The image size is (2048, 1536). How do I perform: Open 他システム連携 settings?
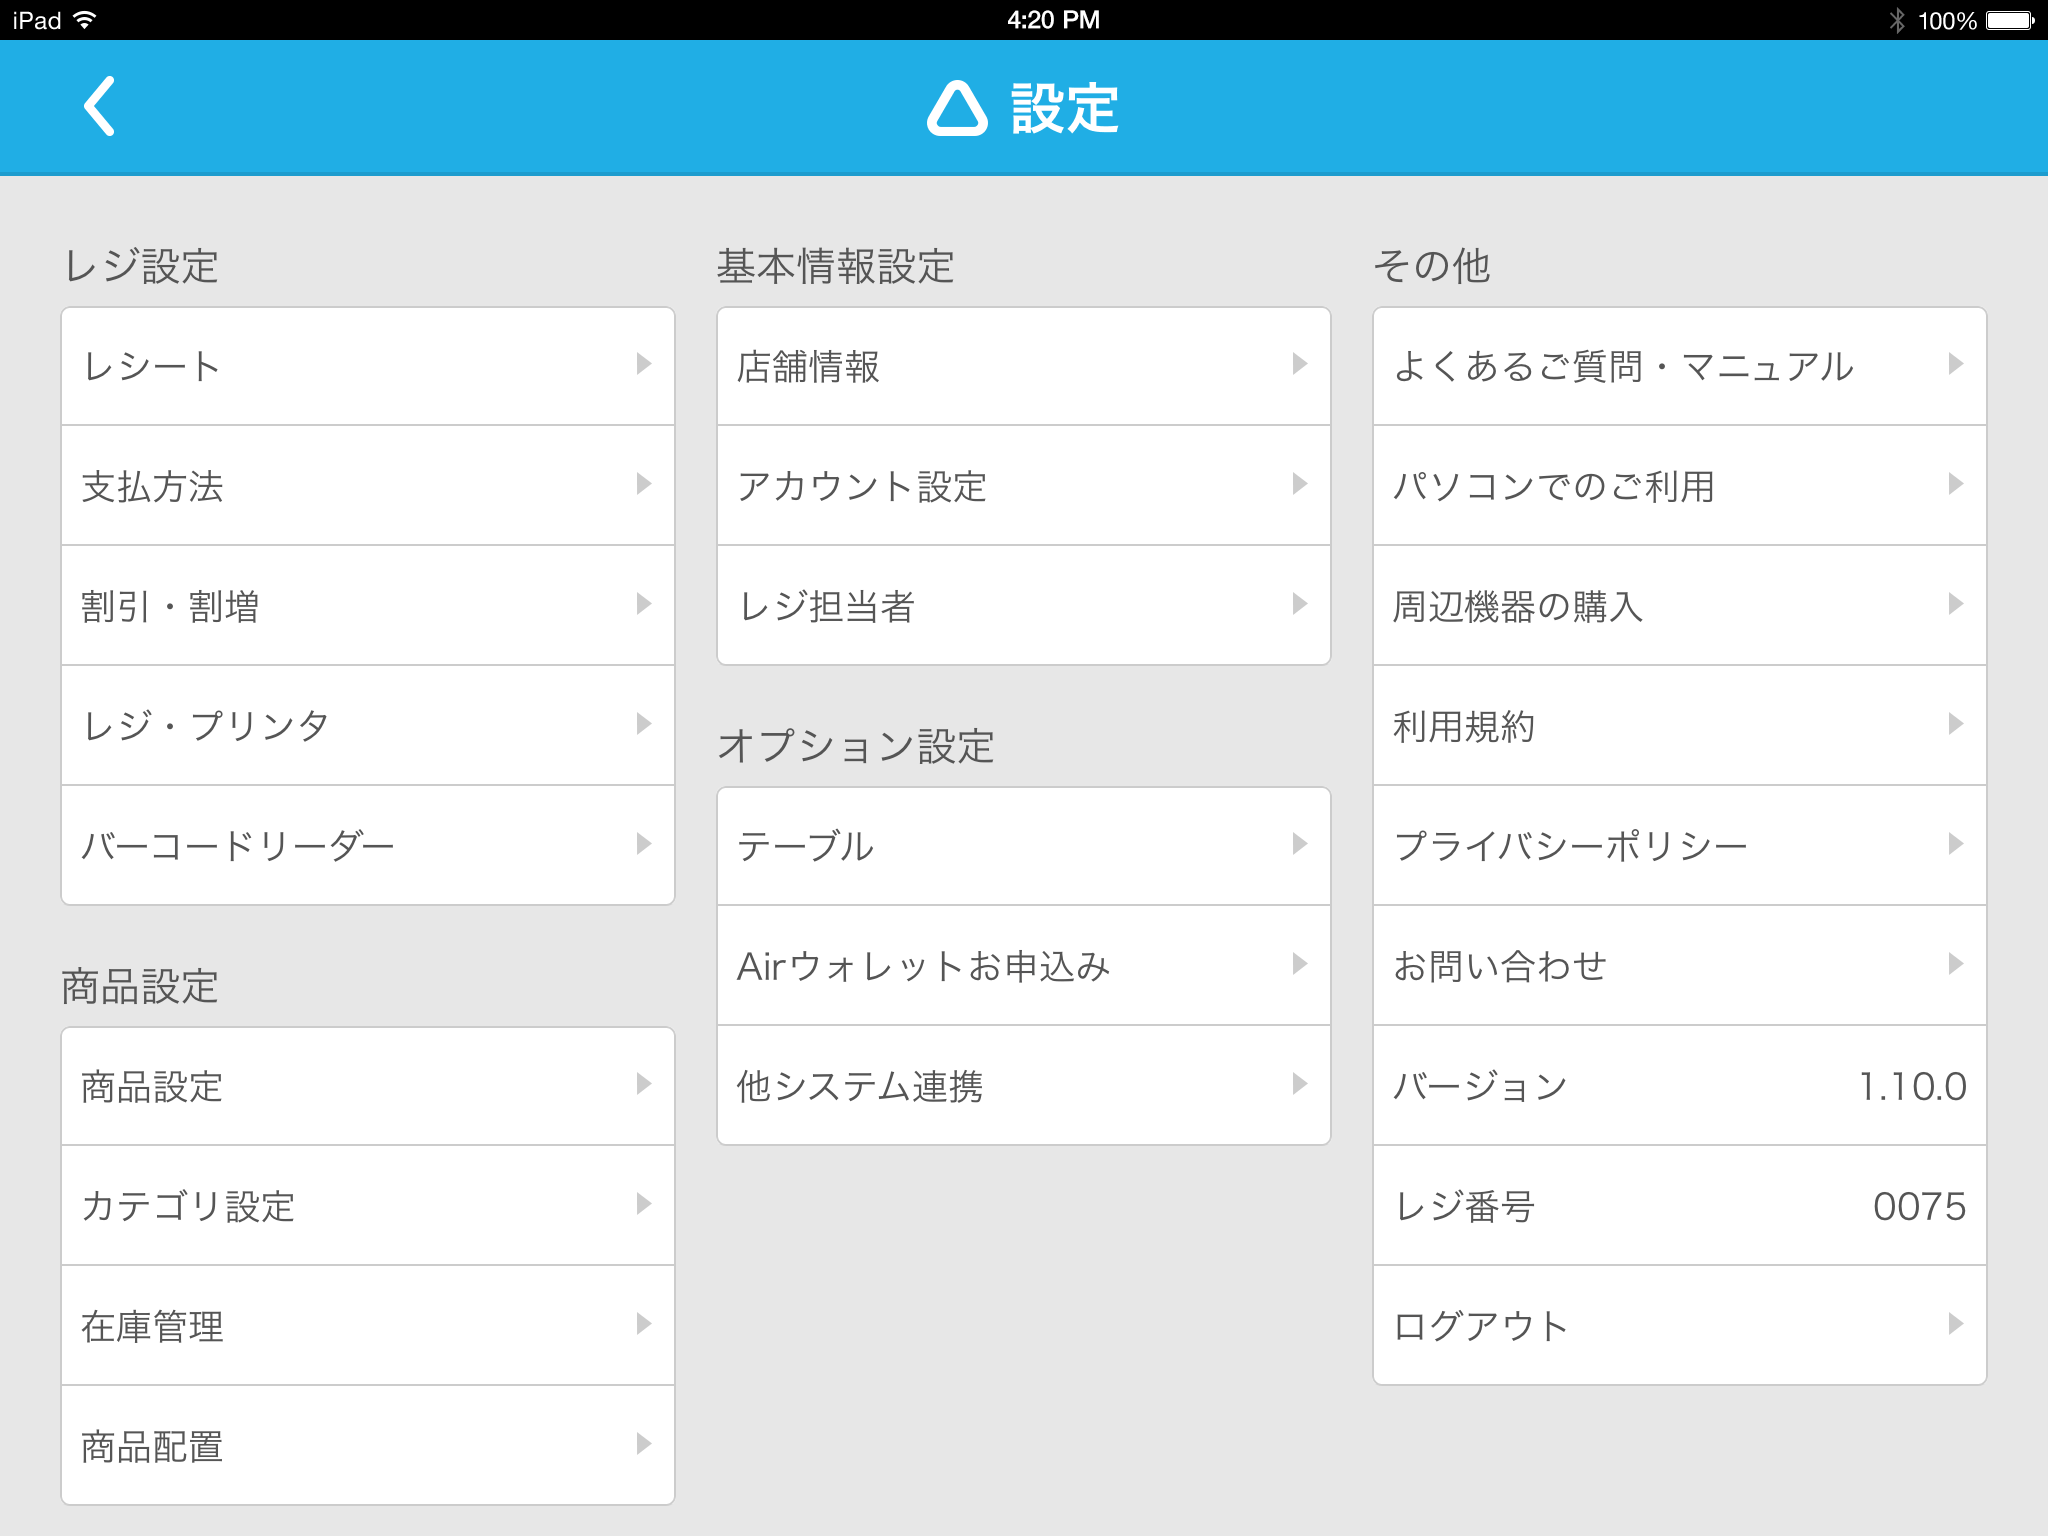(1023, 1086)
